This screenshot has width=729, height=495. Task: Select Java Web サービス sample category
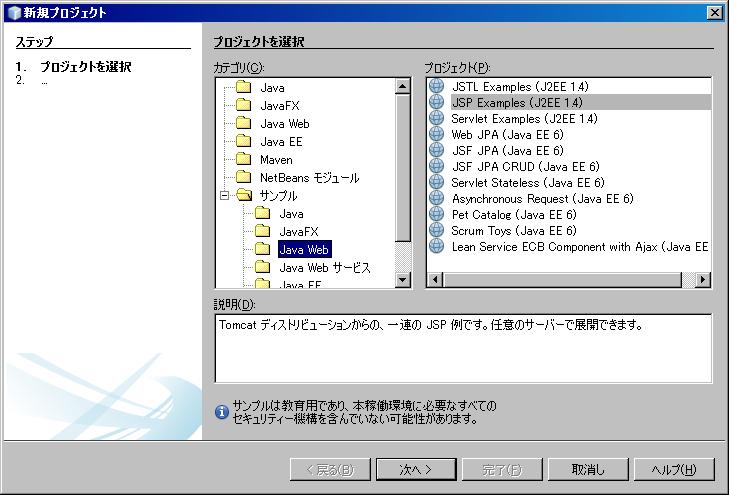tap(325, 268)
